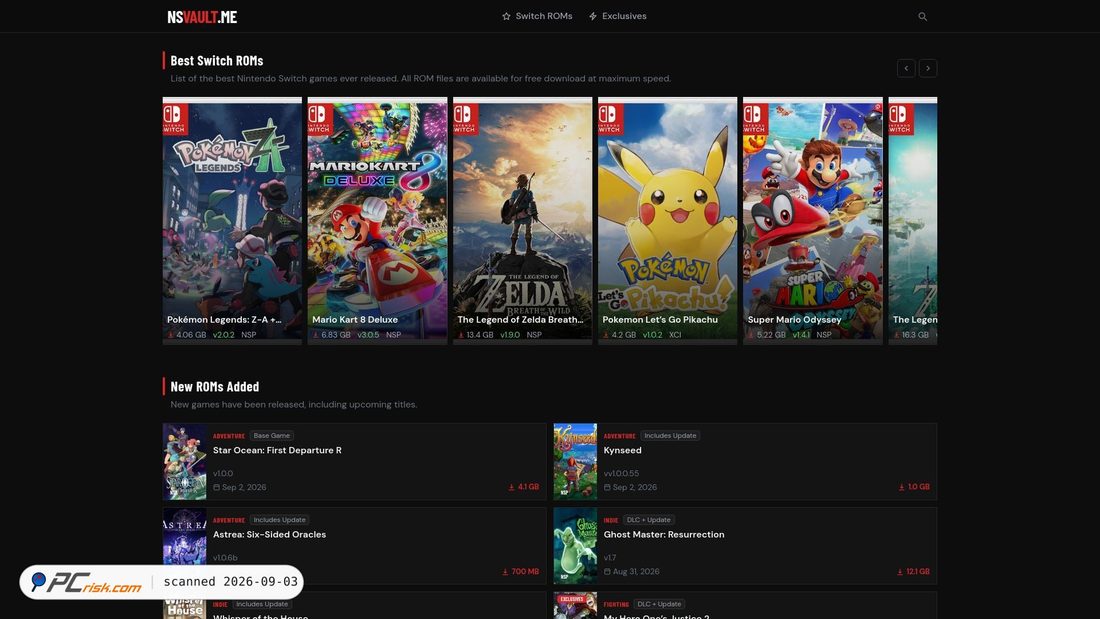Screen dimensions: 1100x619
Task: Click the search magnifier icon
Action: [x=923, y=17]
